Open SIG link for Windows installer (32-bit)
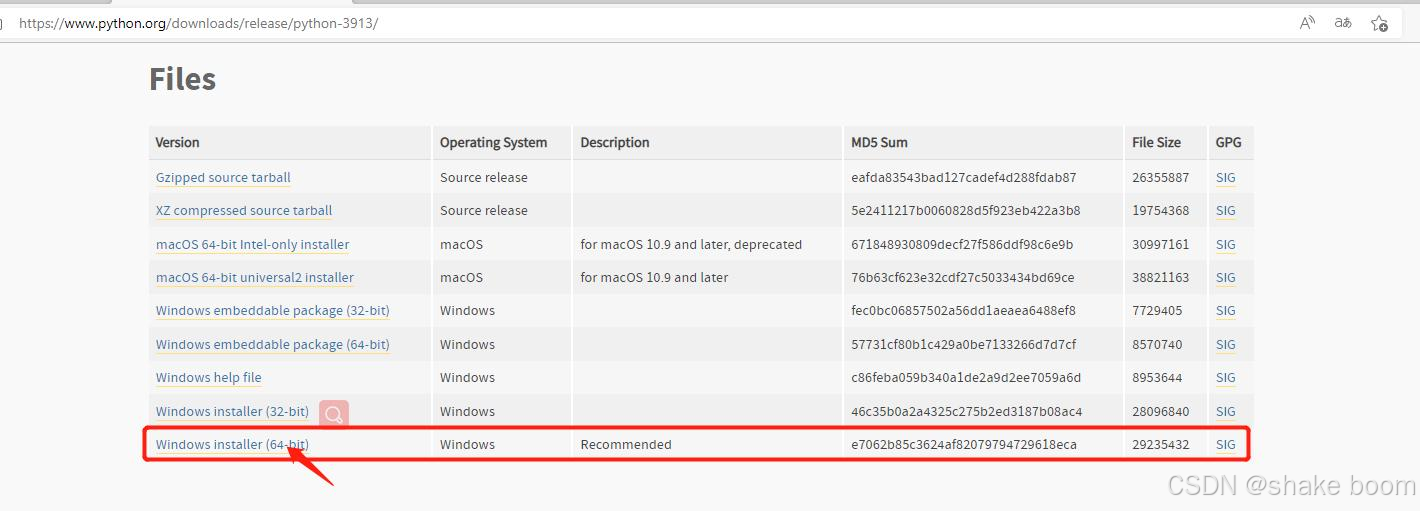This screenshot has width=1420, height=511. pyautogui.click(x=1226, y=412)
